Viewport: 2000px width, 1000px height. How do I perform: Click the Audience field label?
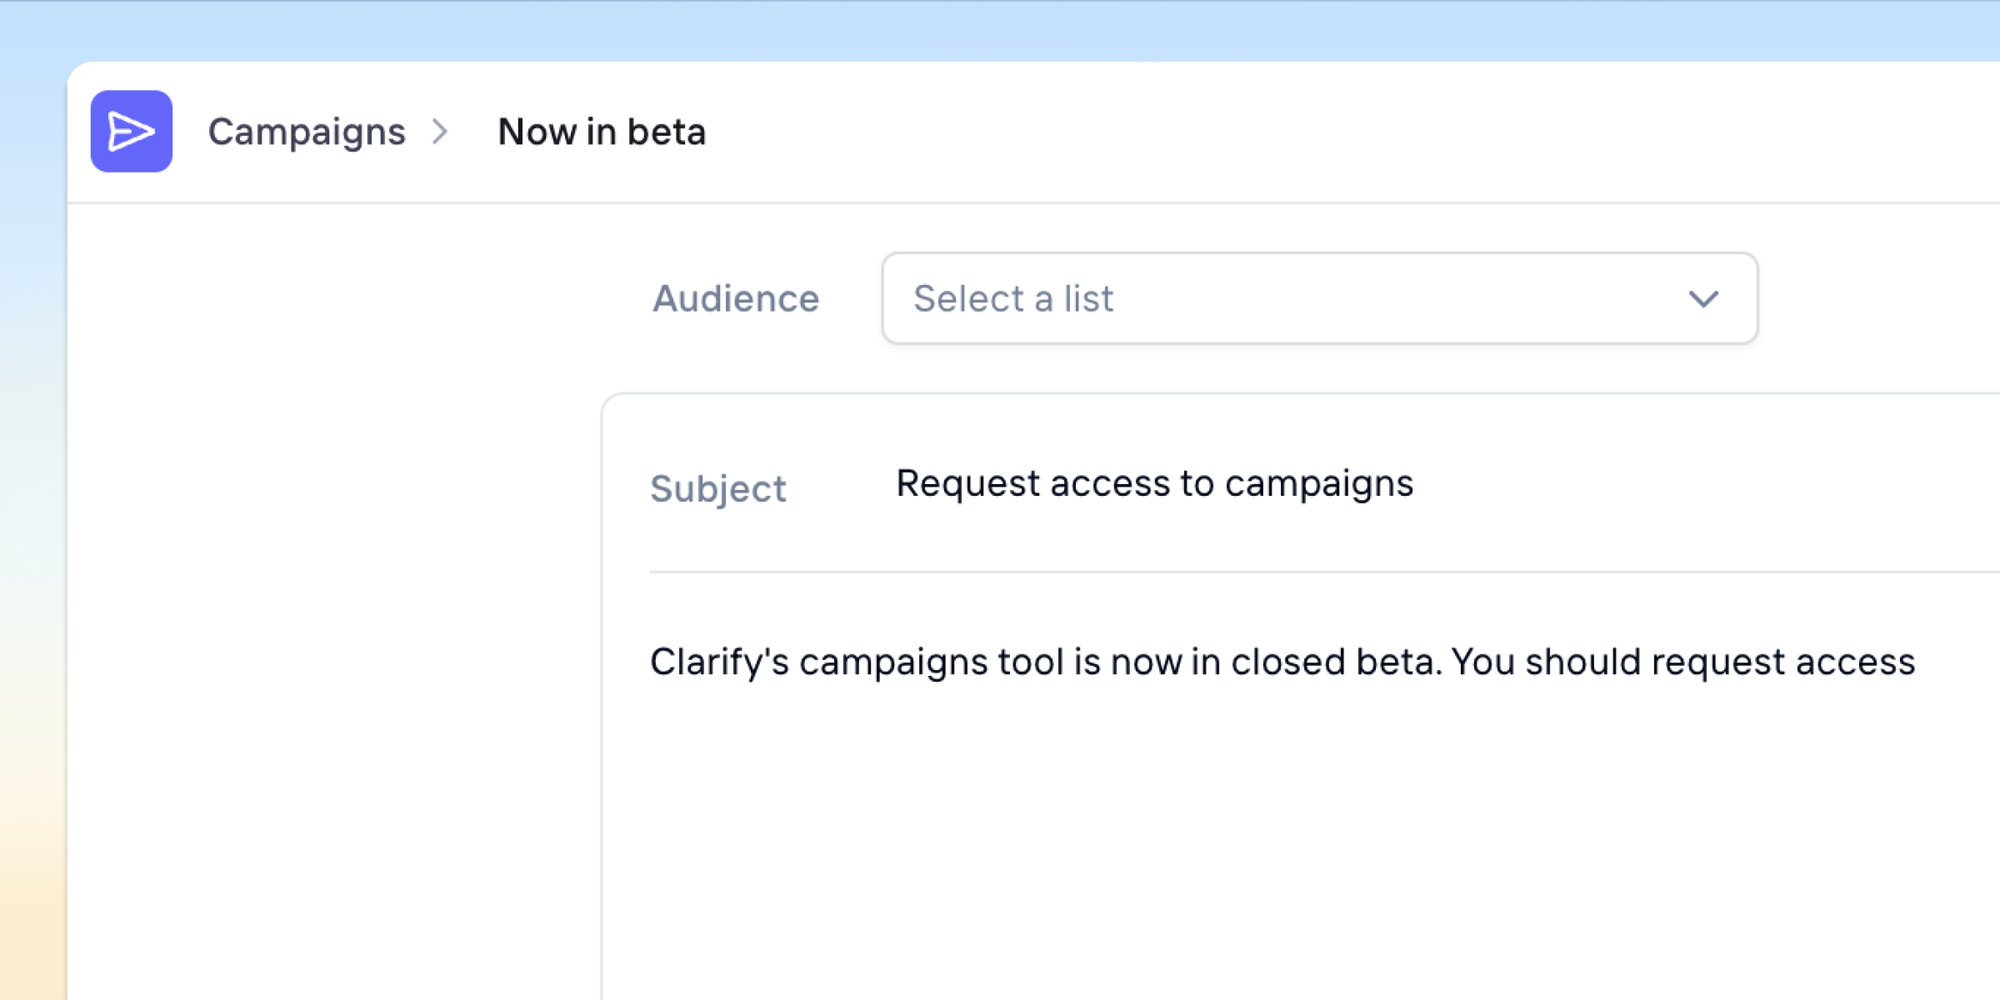tap(736, 299)
